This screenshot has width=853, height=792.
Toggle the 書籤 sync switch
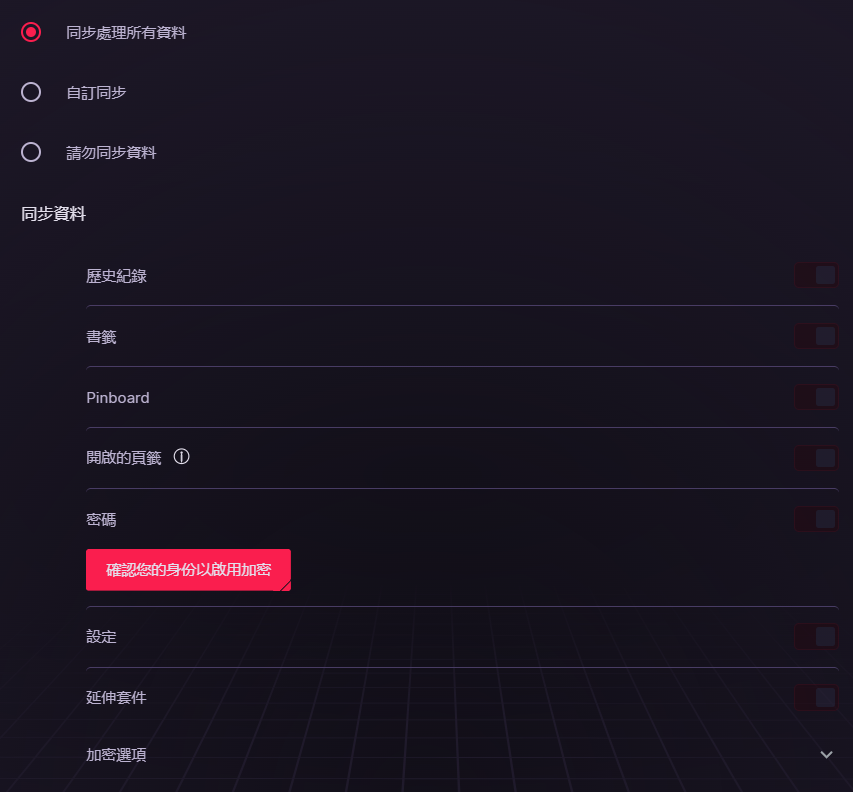816,336
